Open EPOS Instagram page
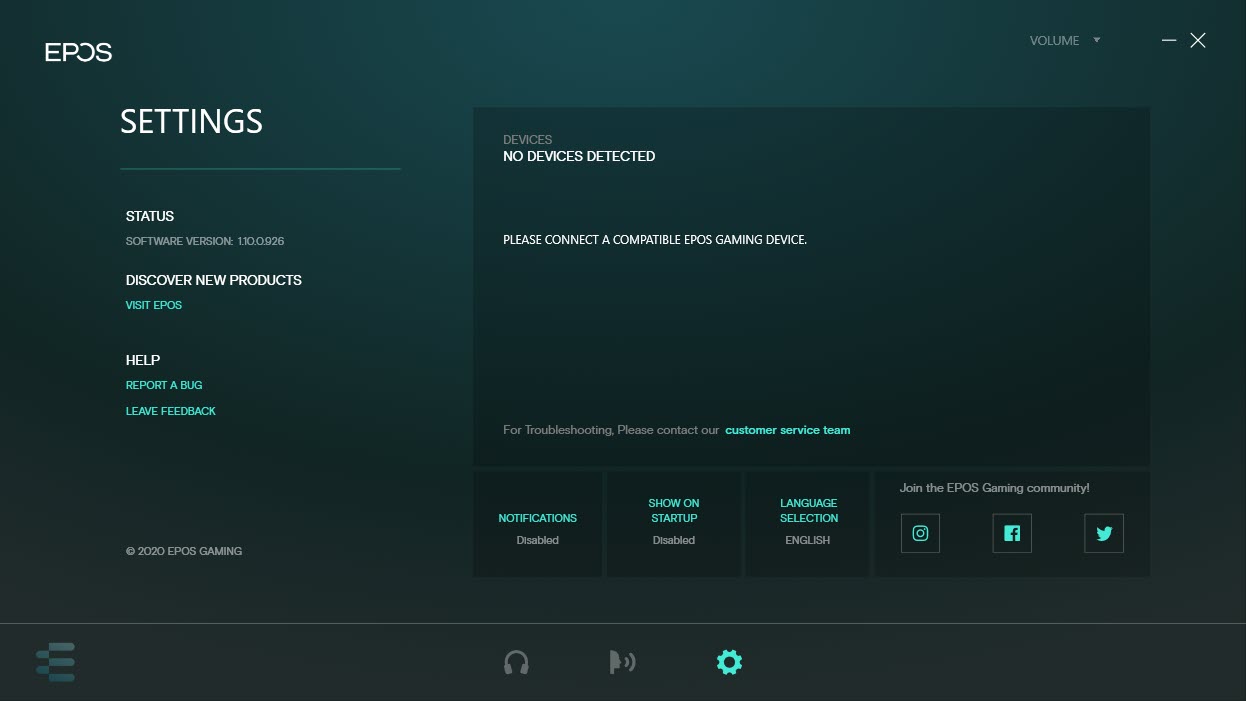 pos(920,533)
